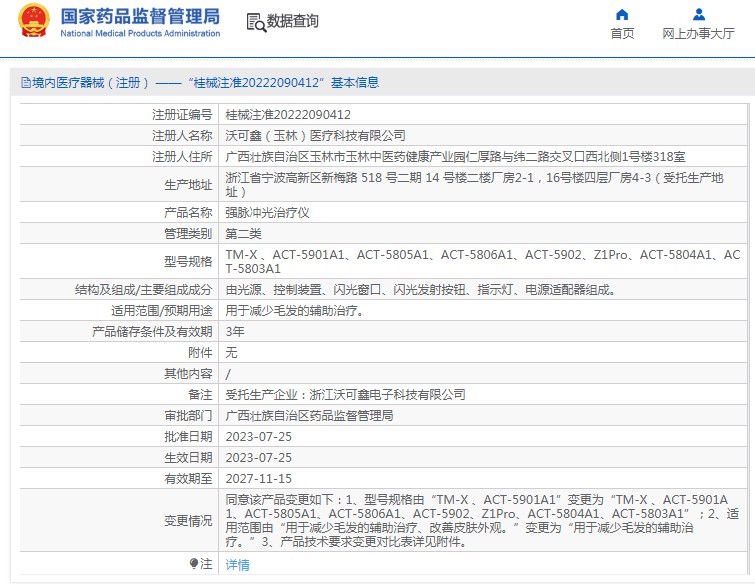Click management class value 第二类
Image resolution: width=755 pixels, height=584 pixels.
[243, 234]
